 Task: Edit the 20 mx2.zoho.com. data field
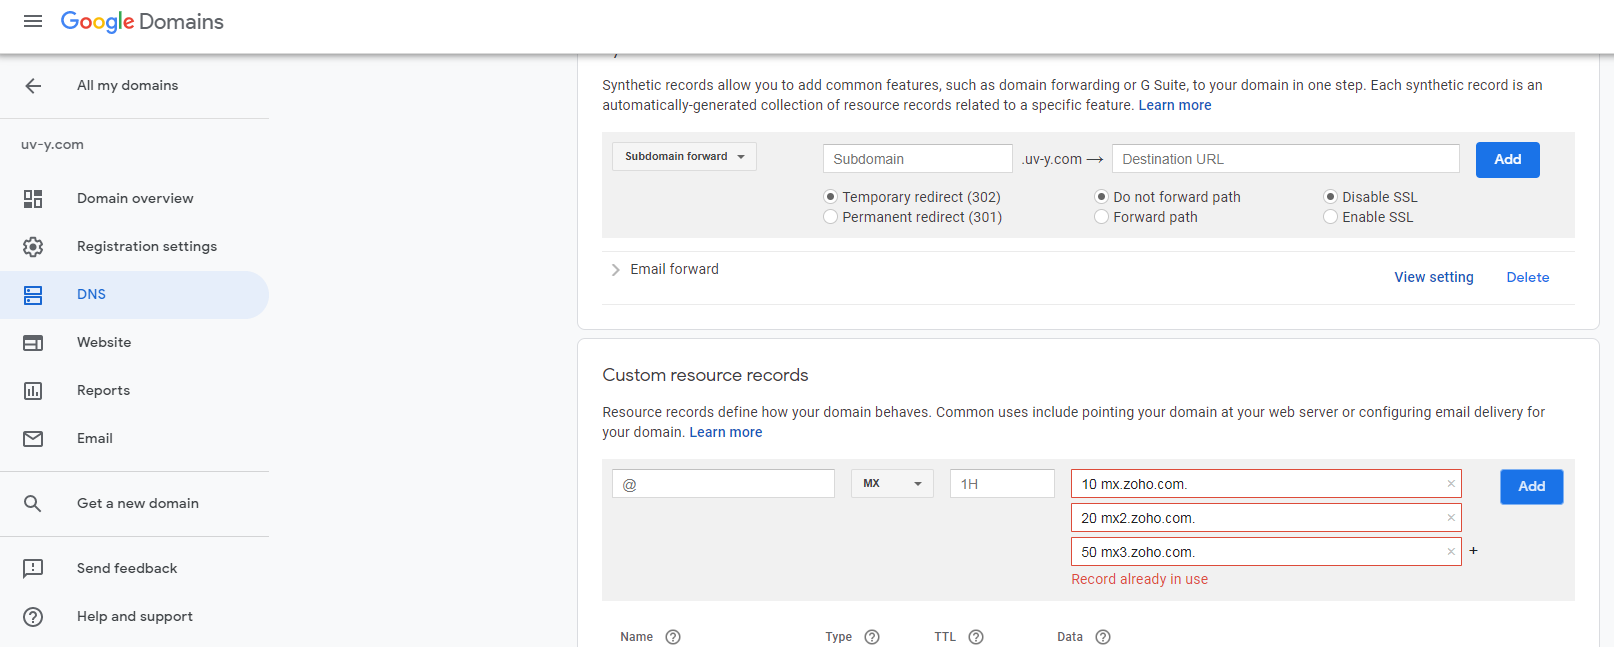(1266, 518)
